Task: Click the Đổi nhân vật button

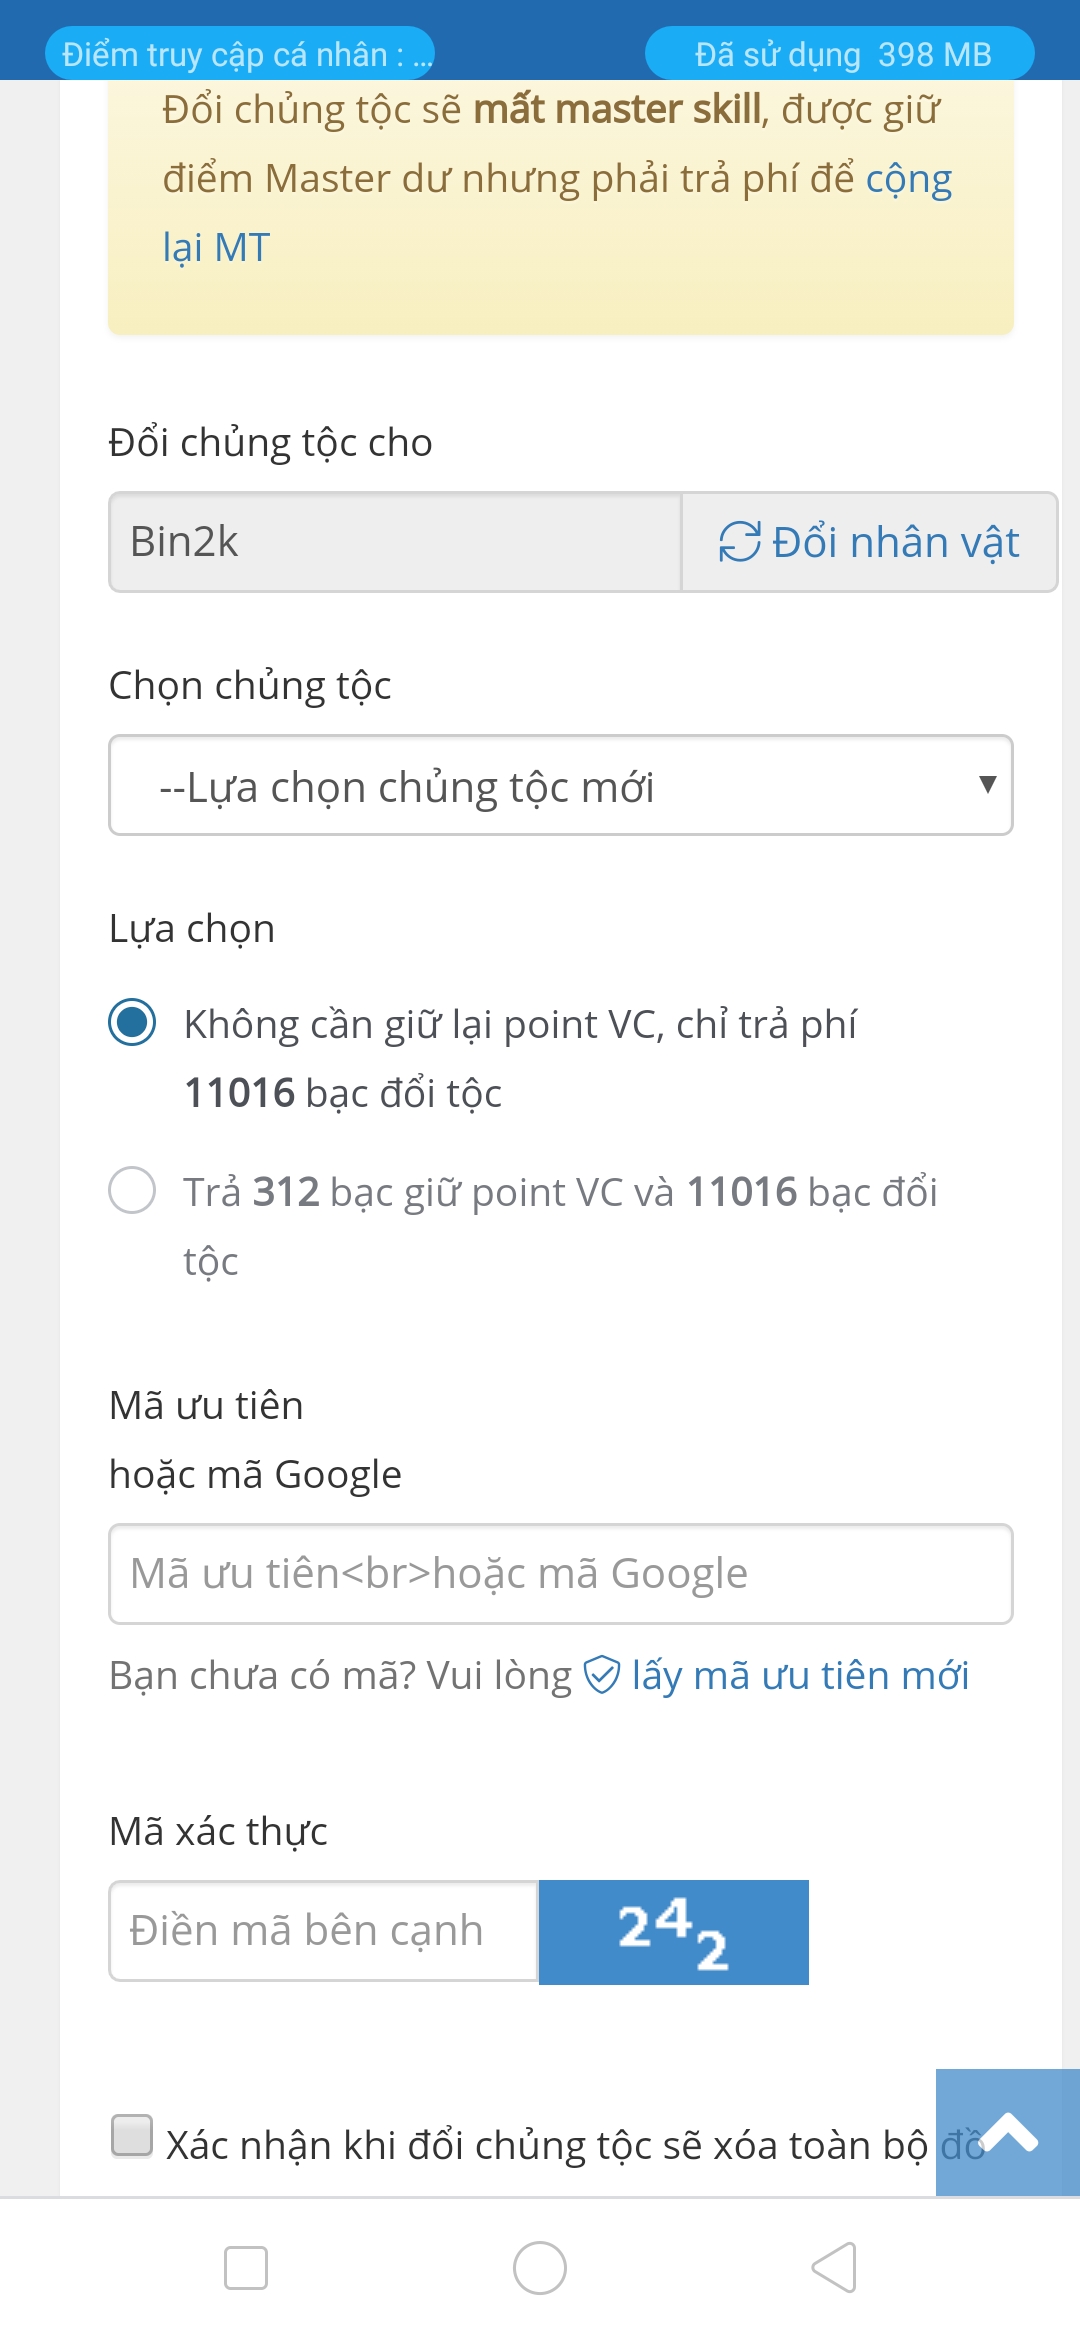Action: pyautogui.click(x=869, y=542)
